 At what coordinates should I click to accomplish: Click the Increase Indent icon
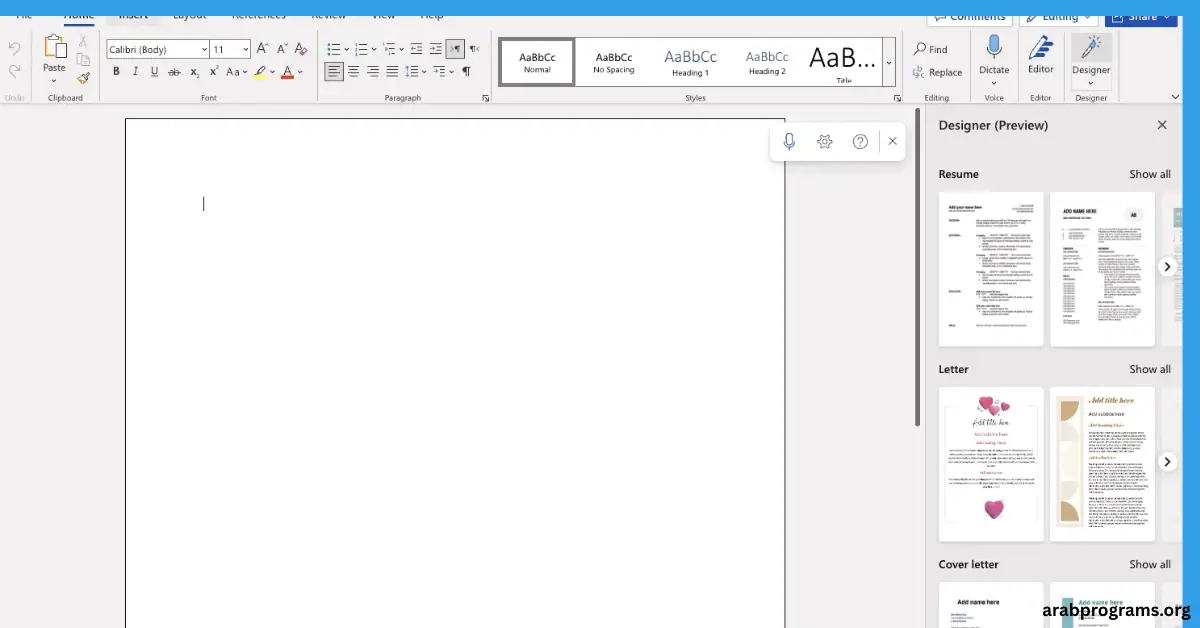point(436,48)
